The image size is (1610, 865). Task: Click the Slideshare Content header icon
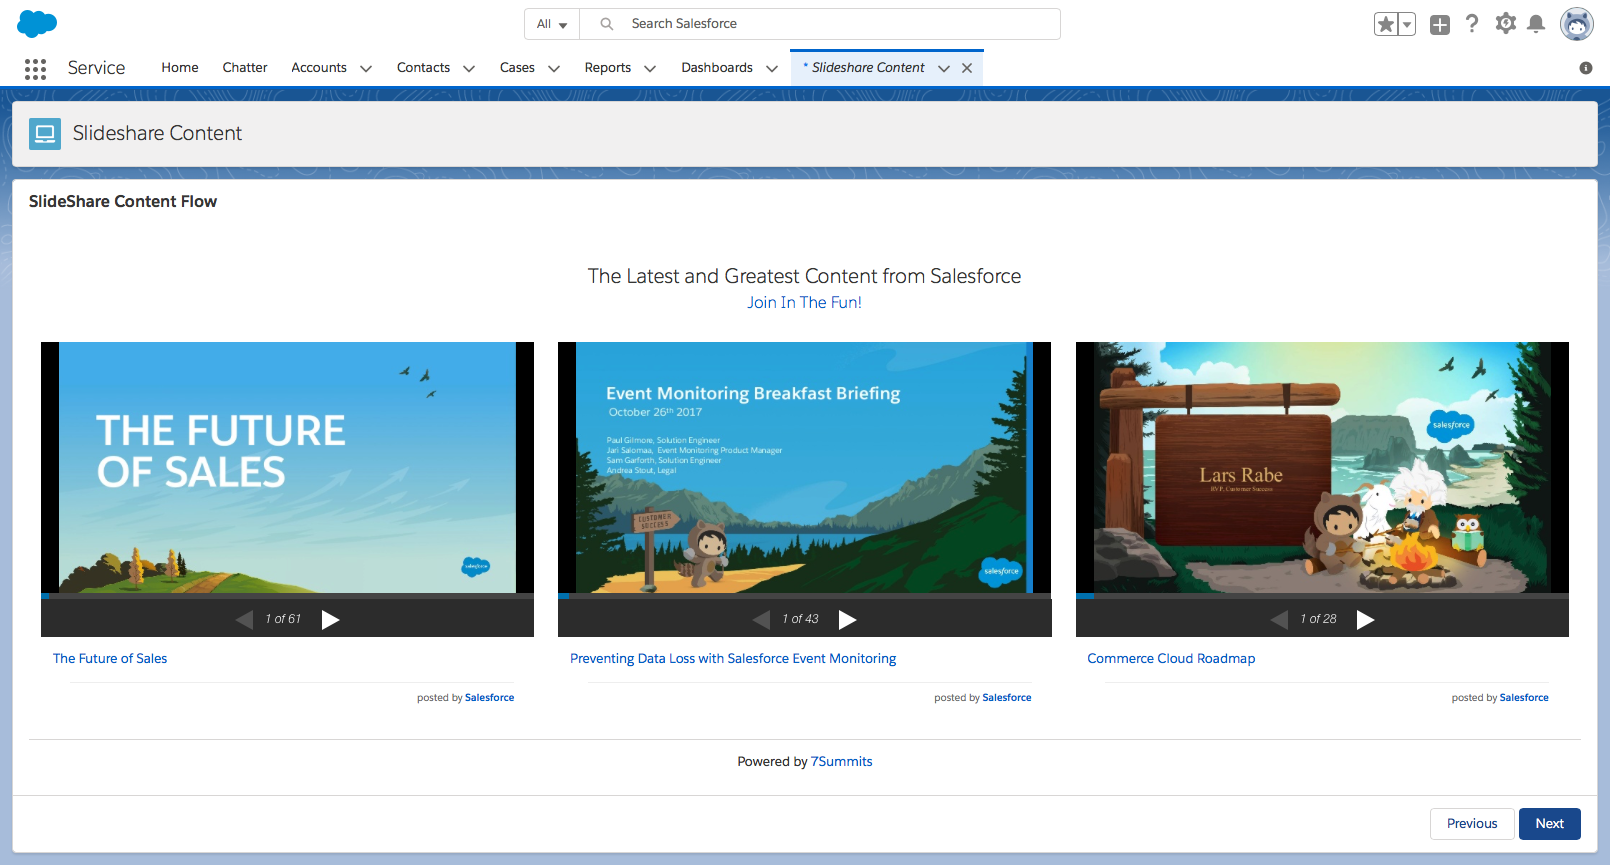pos(45,133)
